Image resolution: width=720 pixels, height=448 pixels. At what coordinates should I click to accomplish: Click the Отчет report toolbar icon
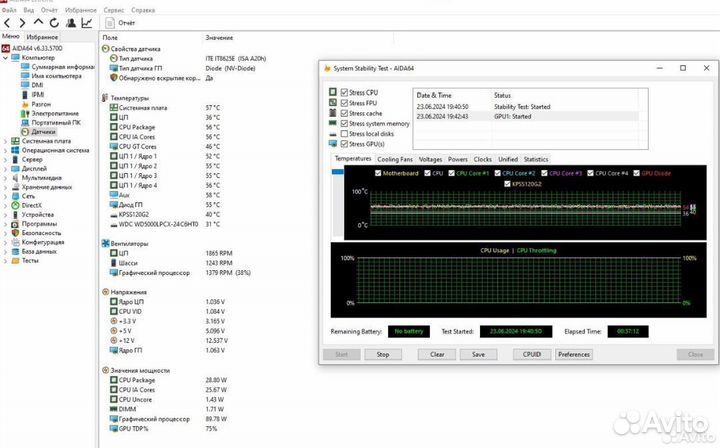[110, 22]
